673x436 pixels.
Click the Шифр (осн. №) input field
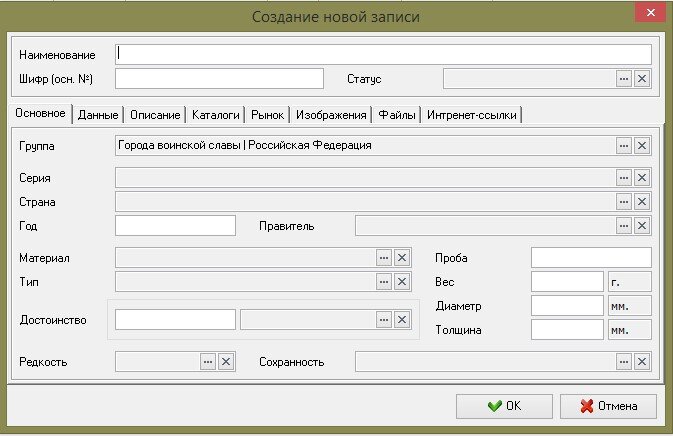219,79
